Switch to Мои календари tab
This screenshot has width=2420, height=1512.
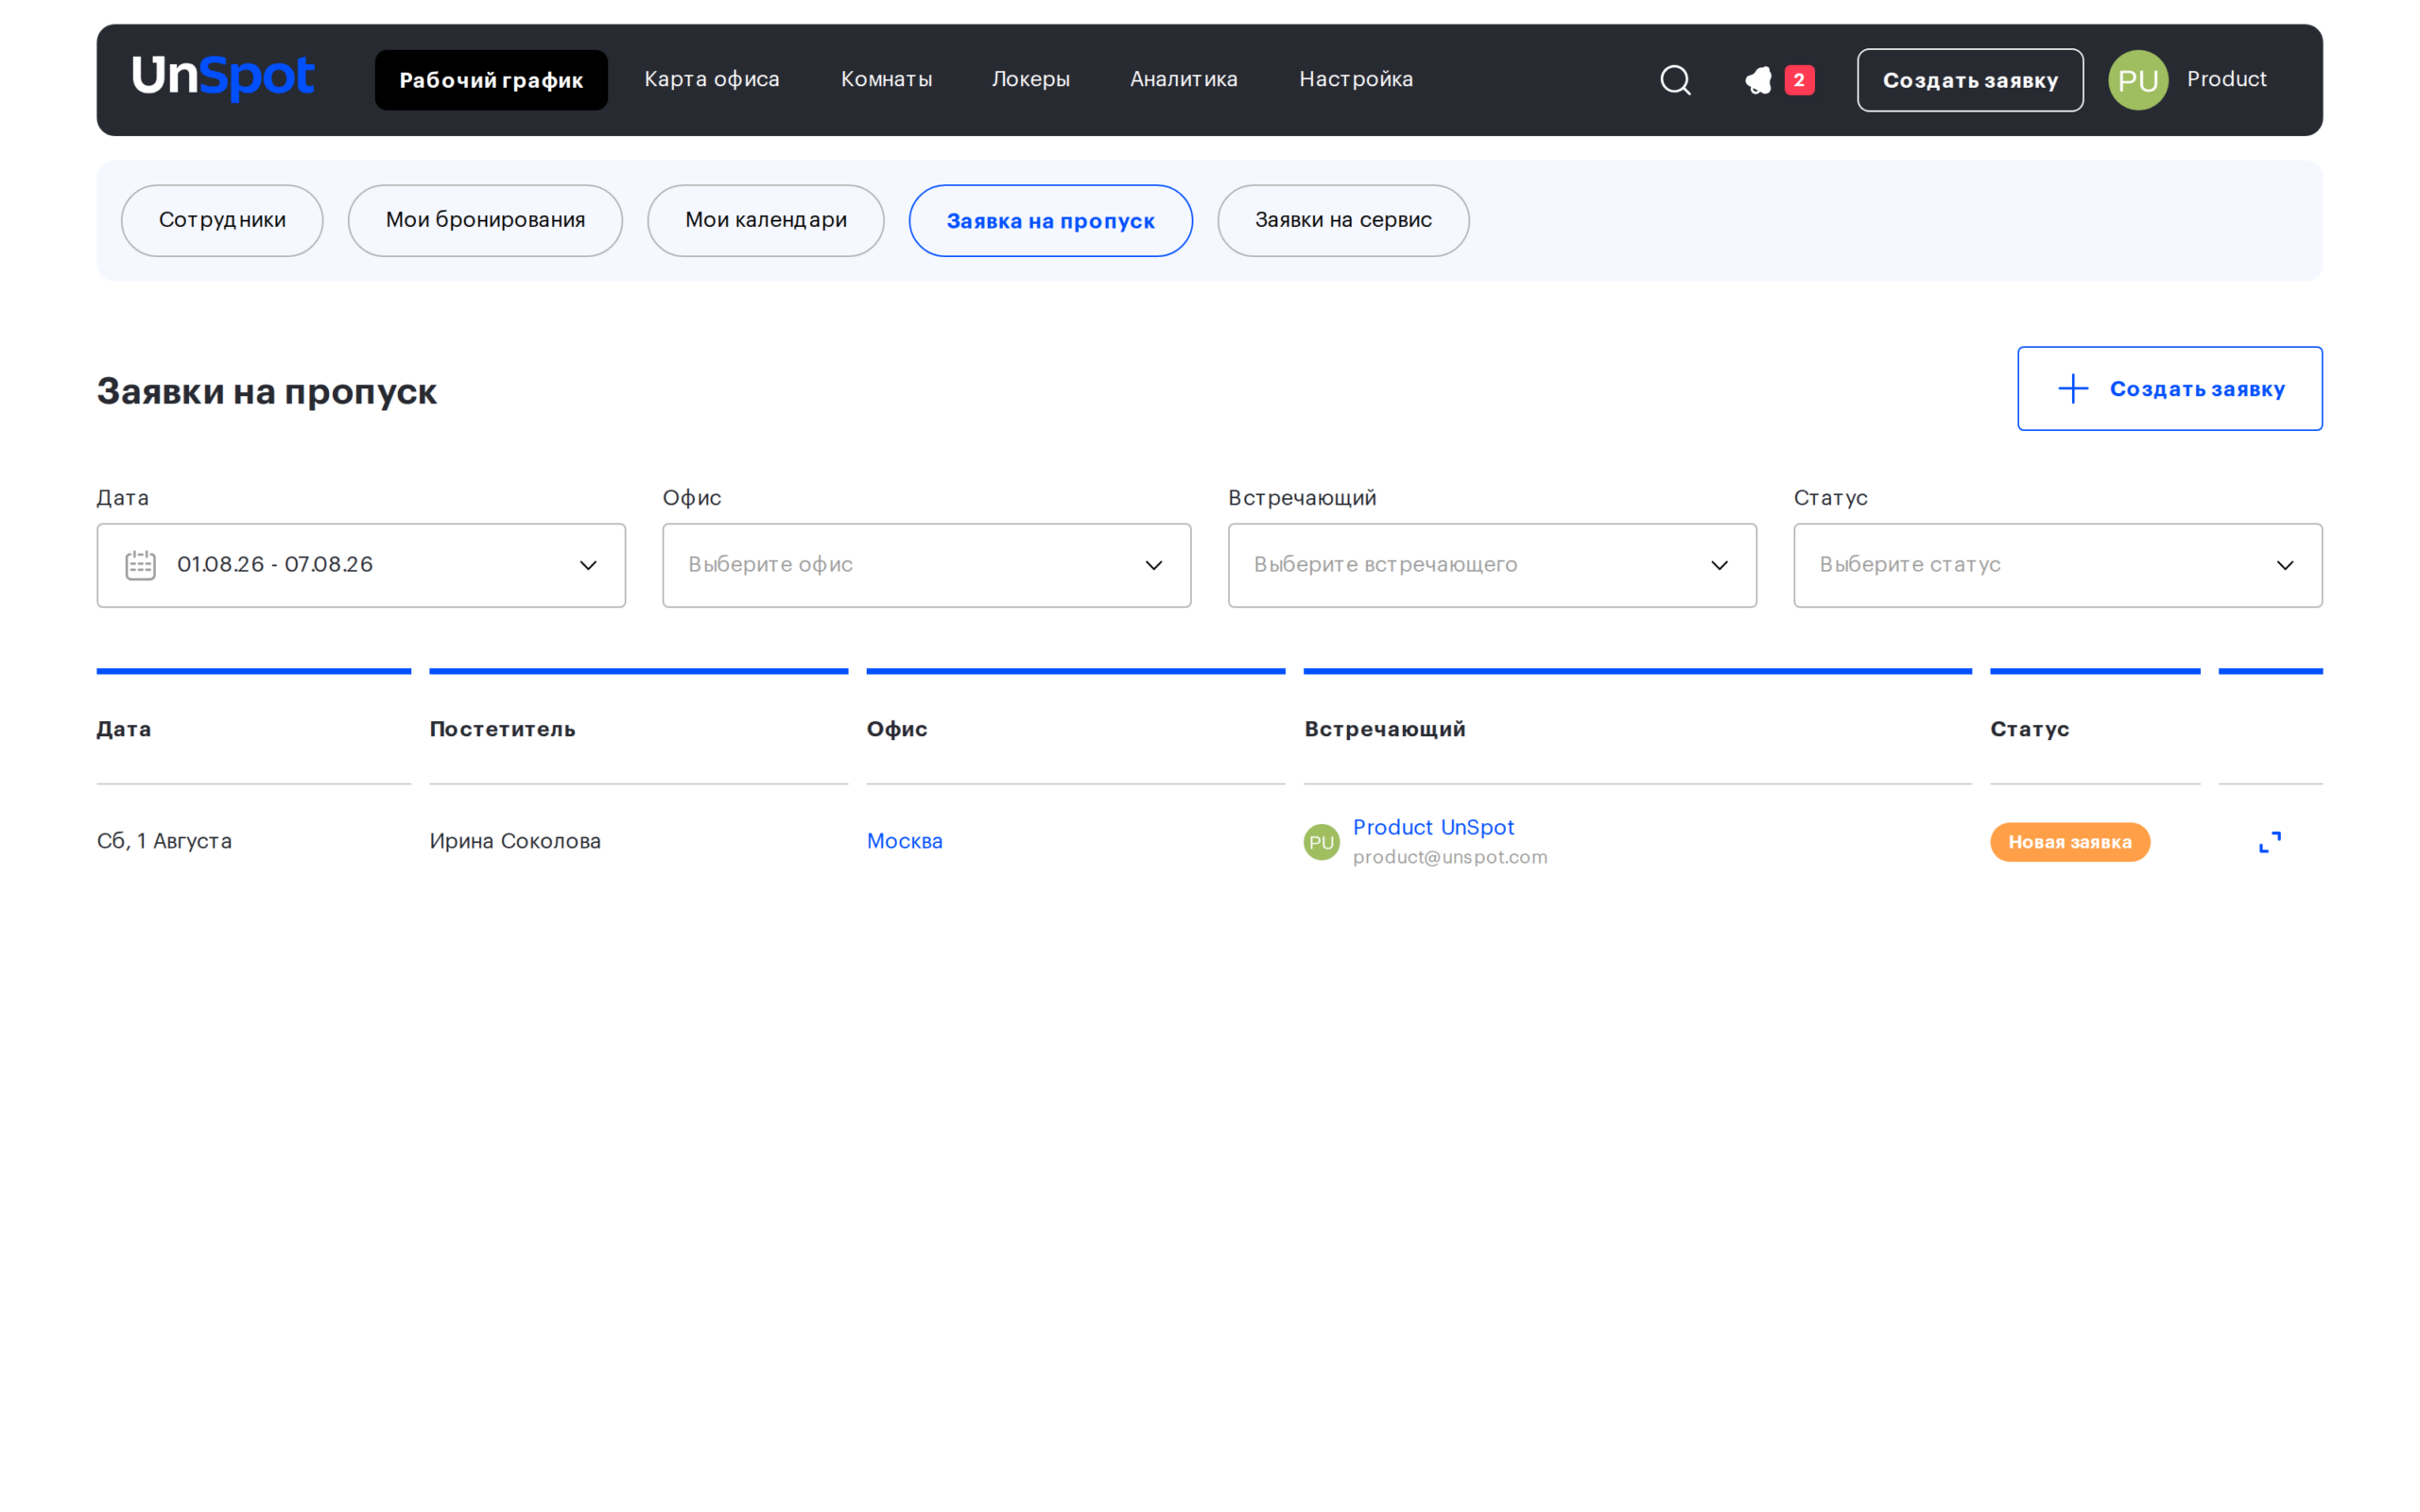click(766, 220)
